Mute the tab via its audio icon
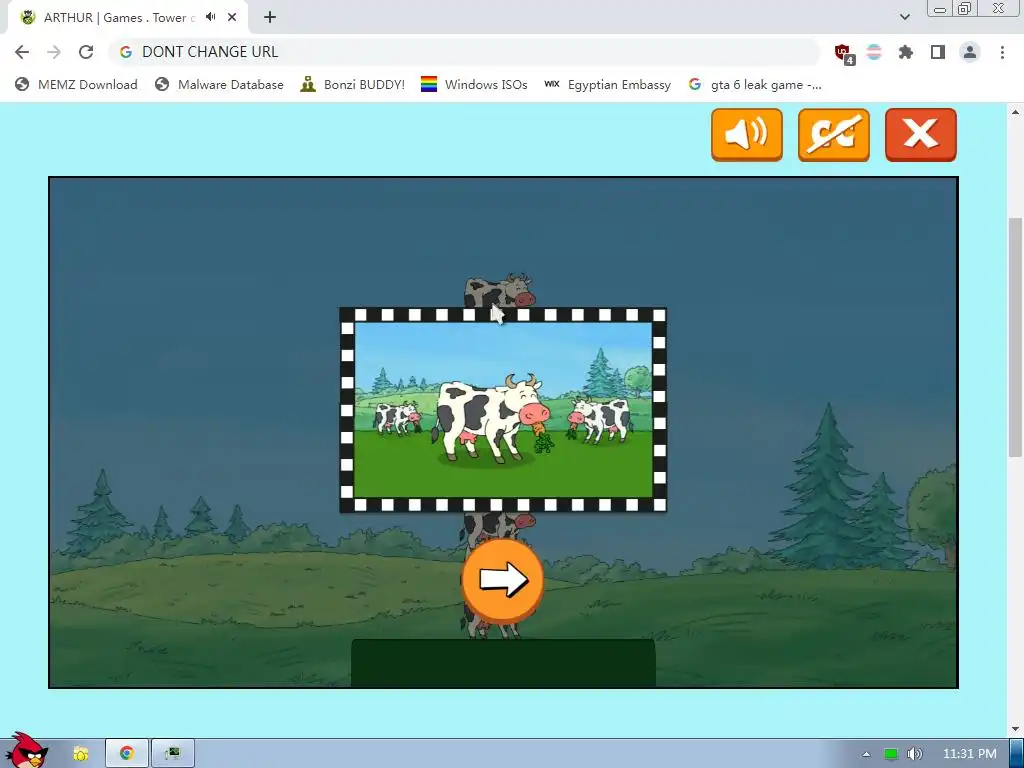Viewport: 1024px width, 768px height. point(210,18)
